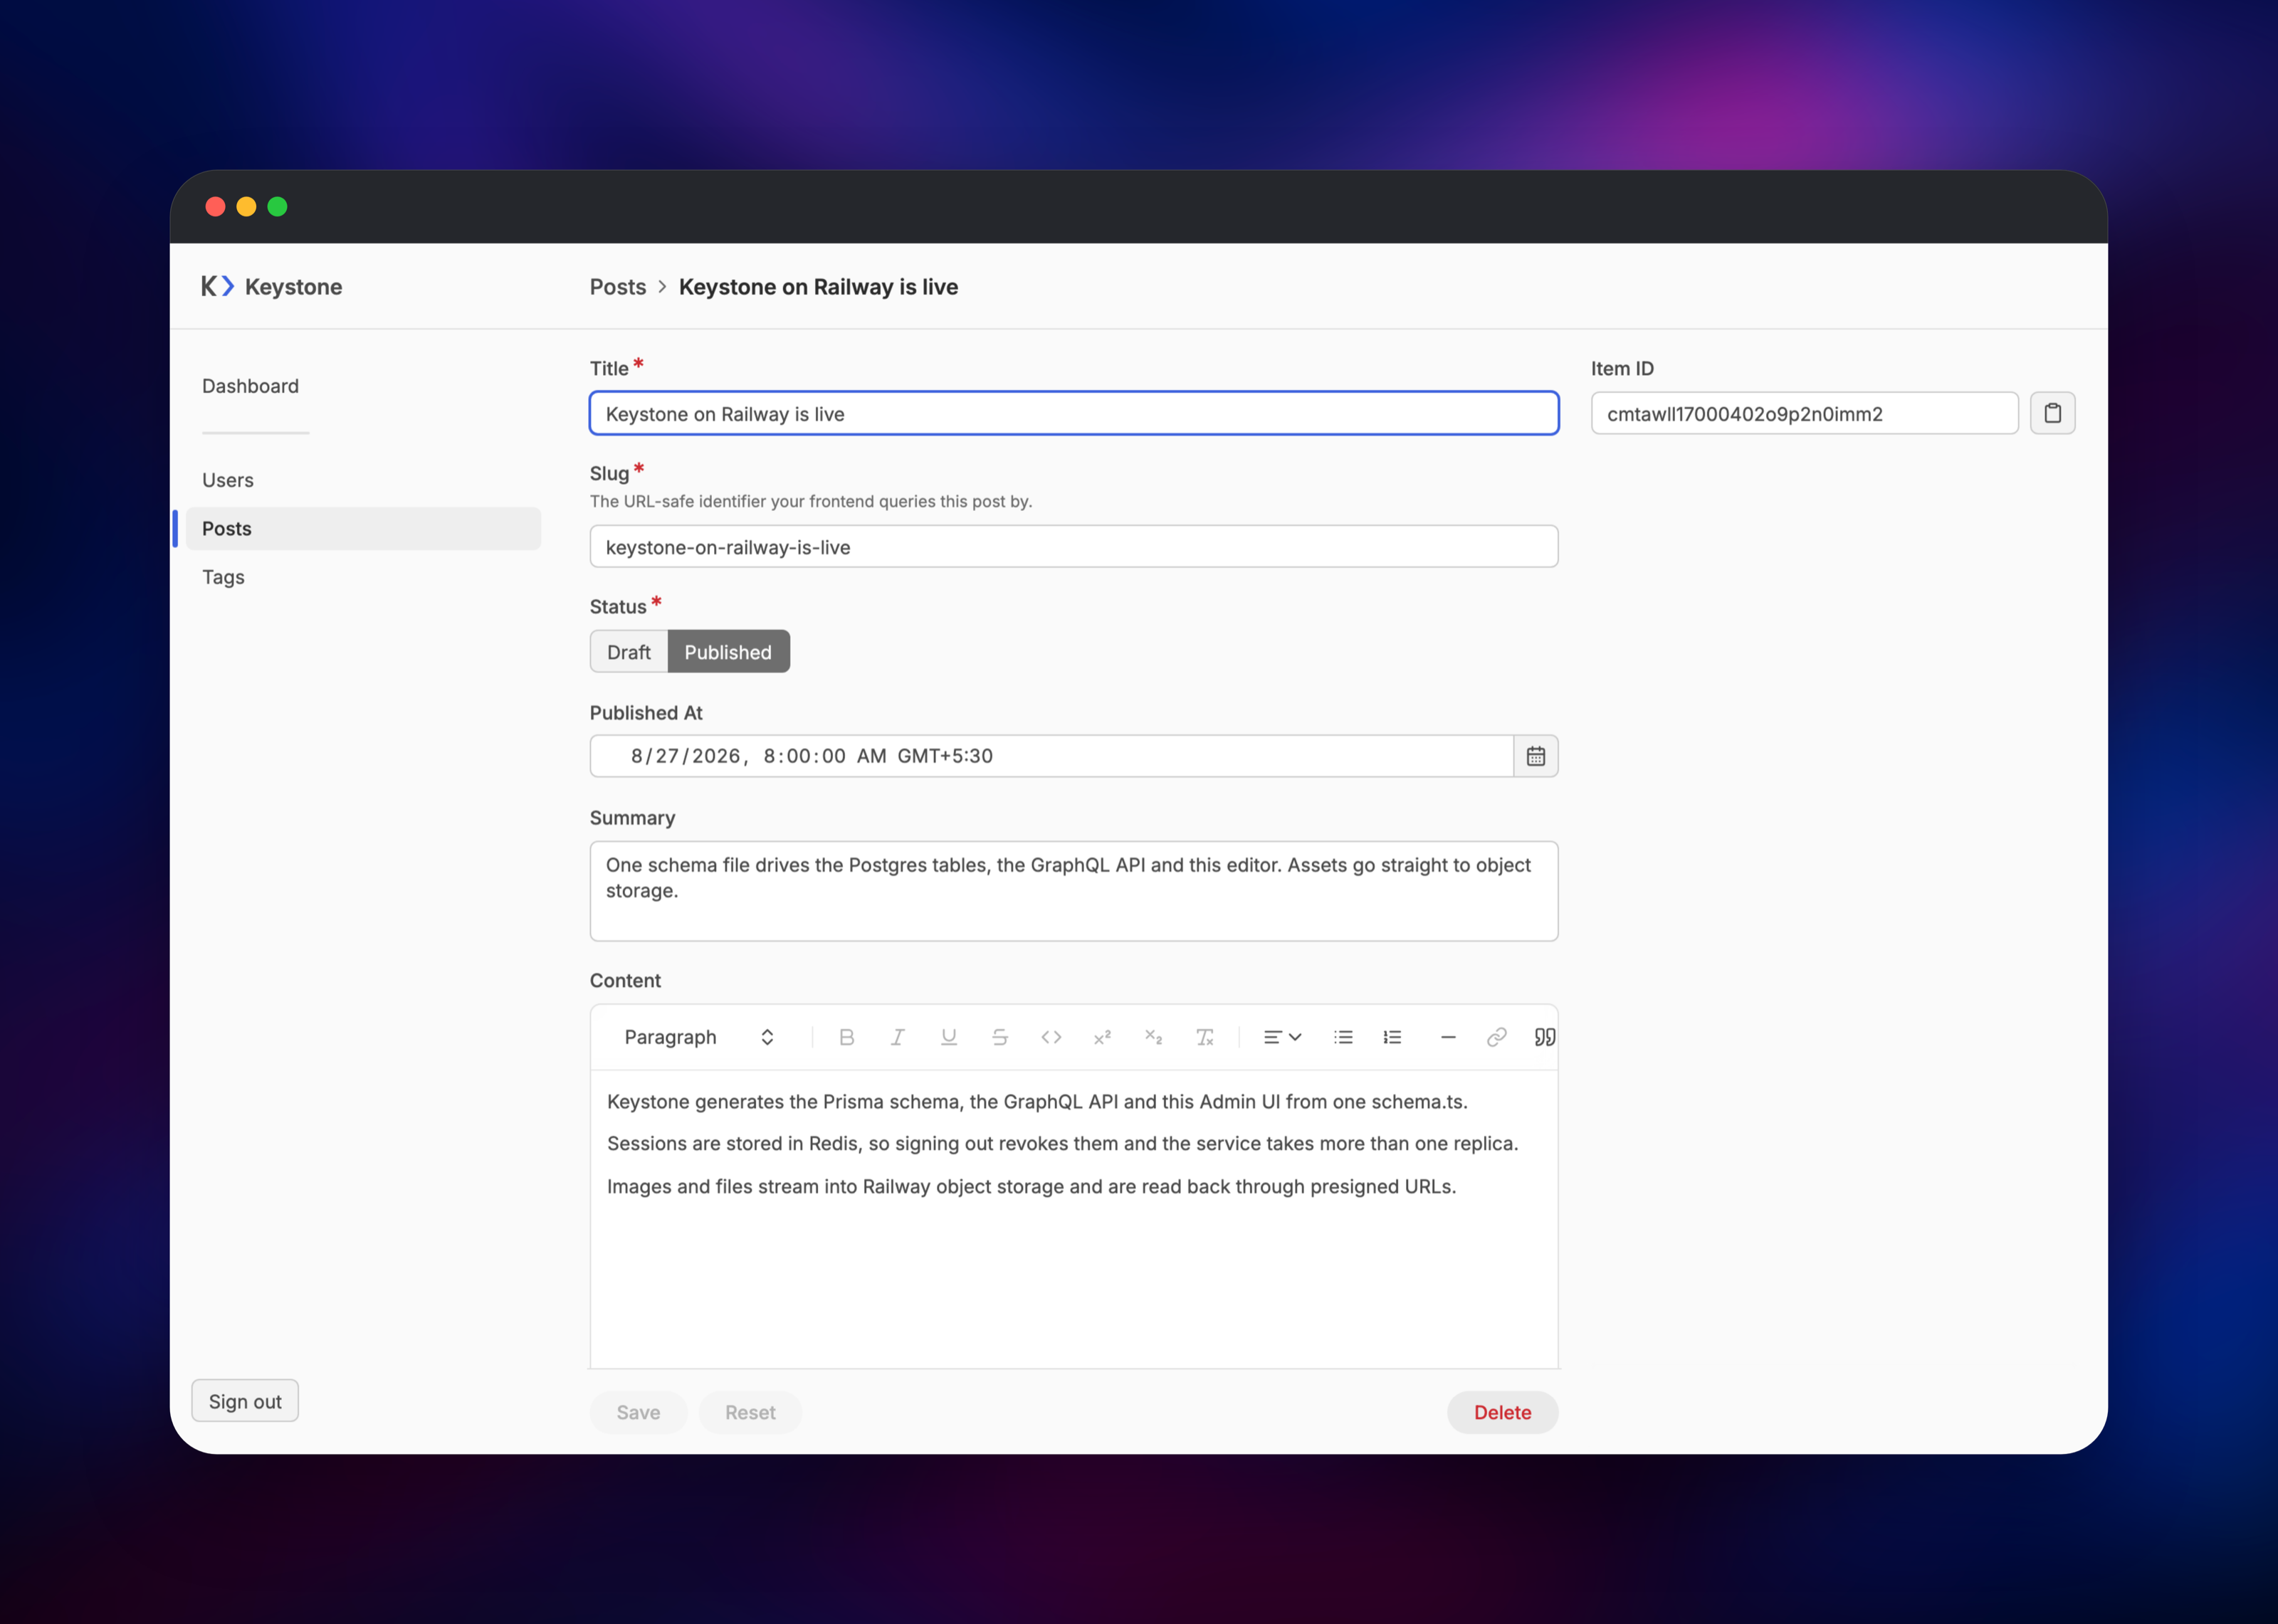Image resolution: width=2278 pixels, height=1624 pixels.
Task: Click the paragraph starting 'Keystone generates the Prisma'
Action: [1037, 1101]
